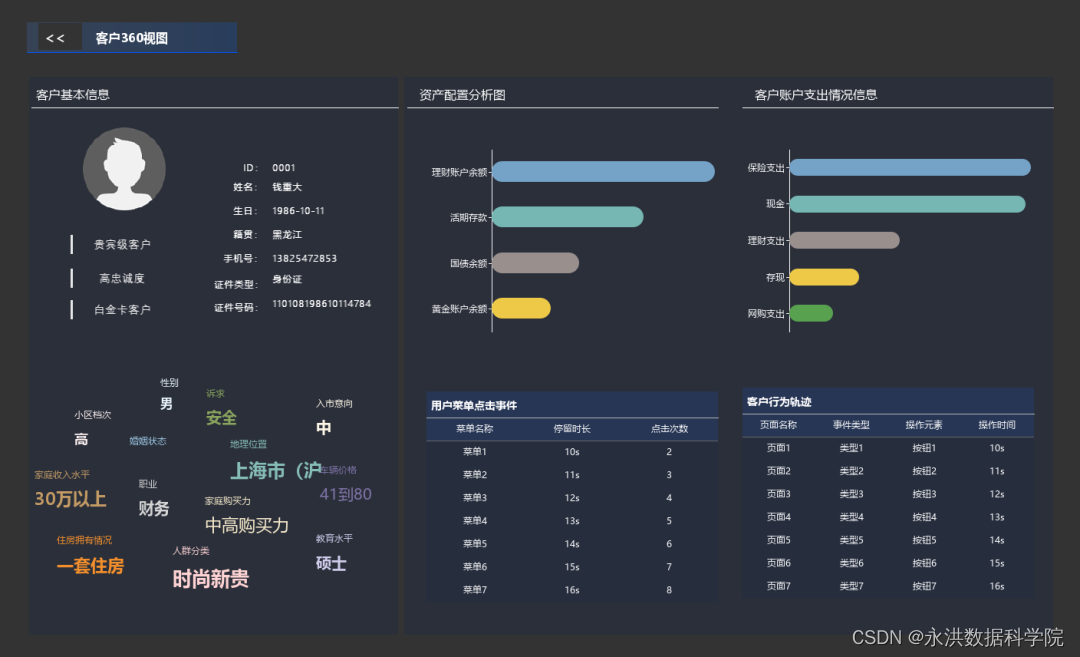Select word-cloud tag 41到80
This screenshot has height=657, width=1080.
coord(345,494)
